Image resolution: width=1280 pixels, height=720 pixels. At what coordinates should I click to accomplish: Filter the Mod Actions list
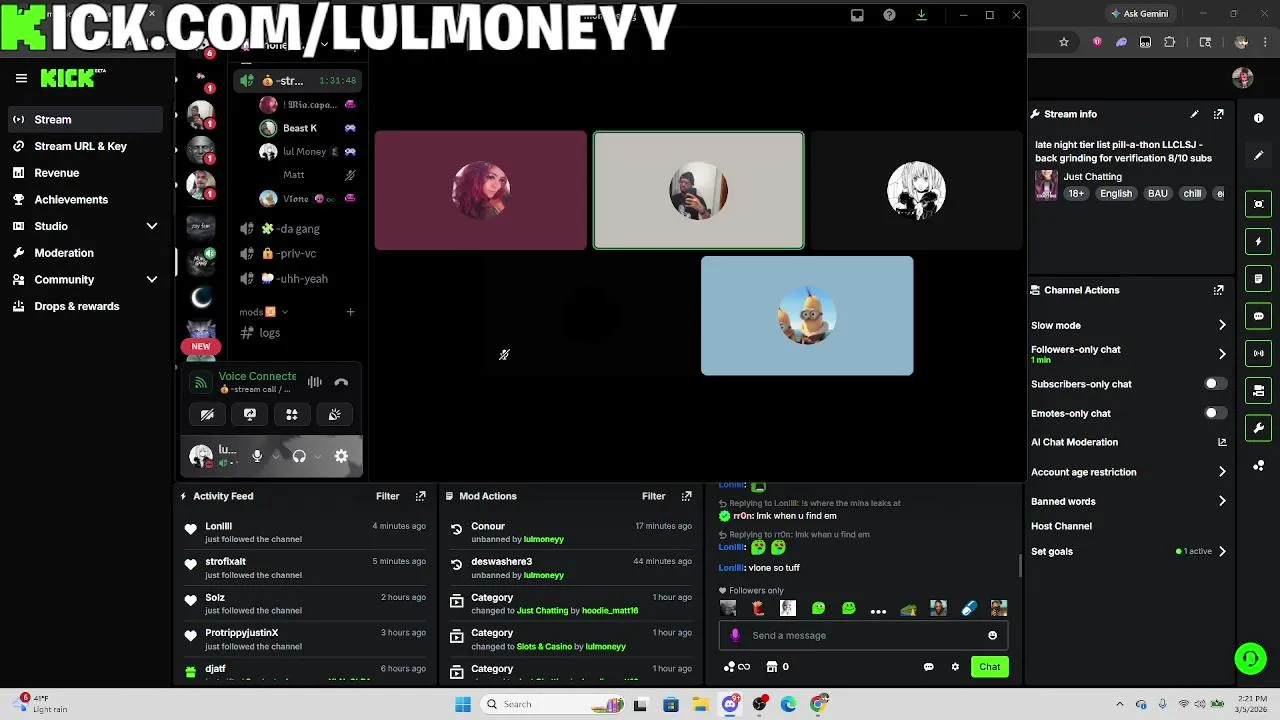(653, 496)
